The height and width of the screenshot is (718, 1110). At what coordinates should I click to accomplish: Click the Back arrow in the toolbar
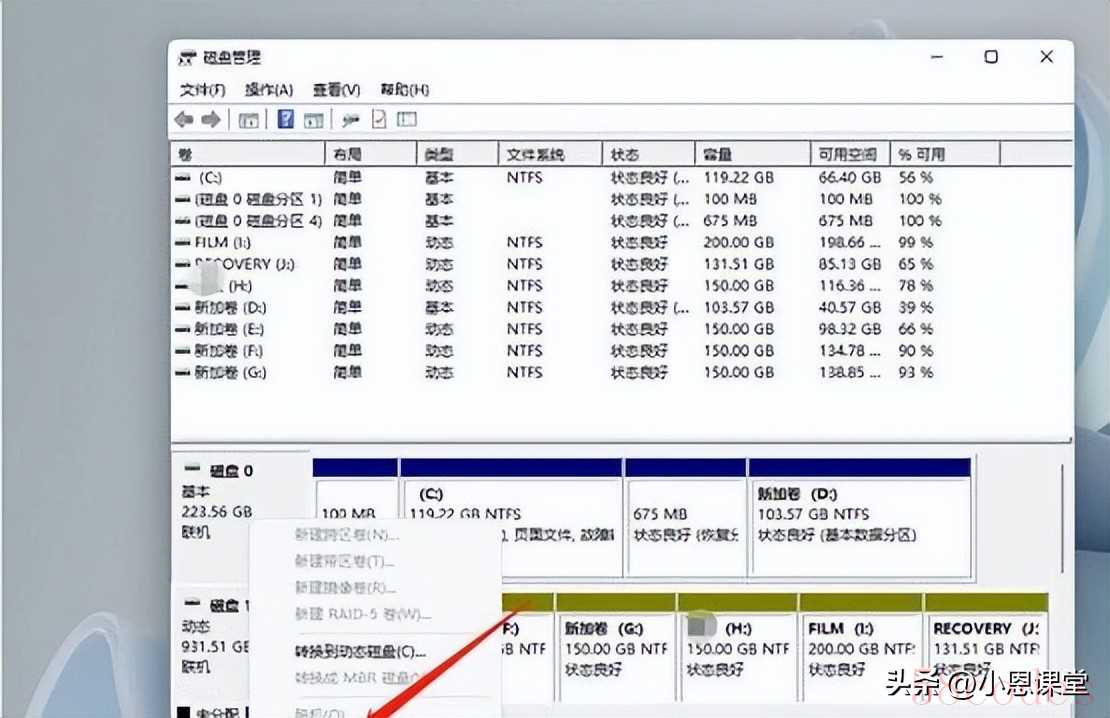tap(184, 120)
